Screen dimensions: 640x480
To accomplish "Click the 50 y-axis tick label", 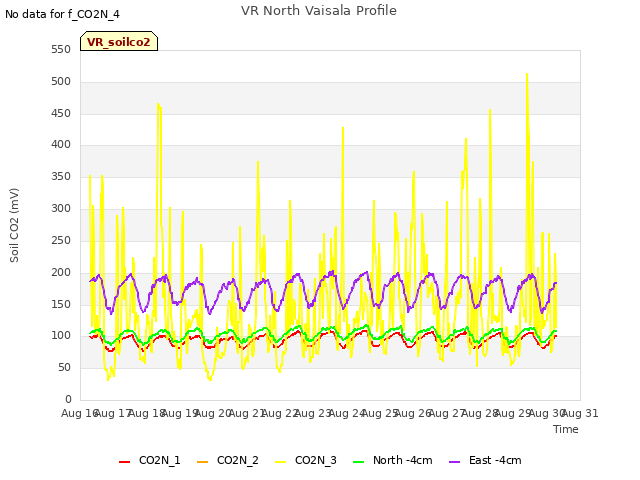I will pos(64,367).
